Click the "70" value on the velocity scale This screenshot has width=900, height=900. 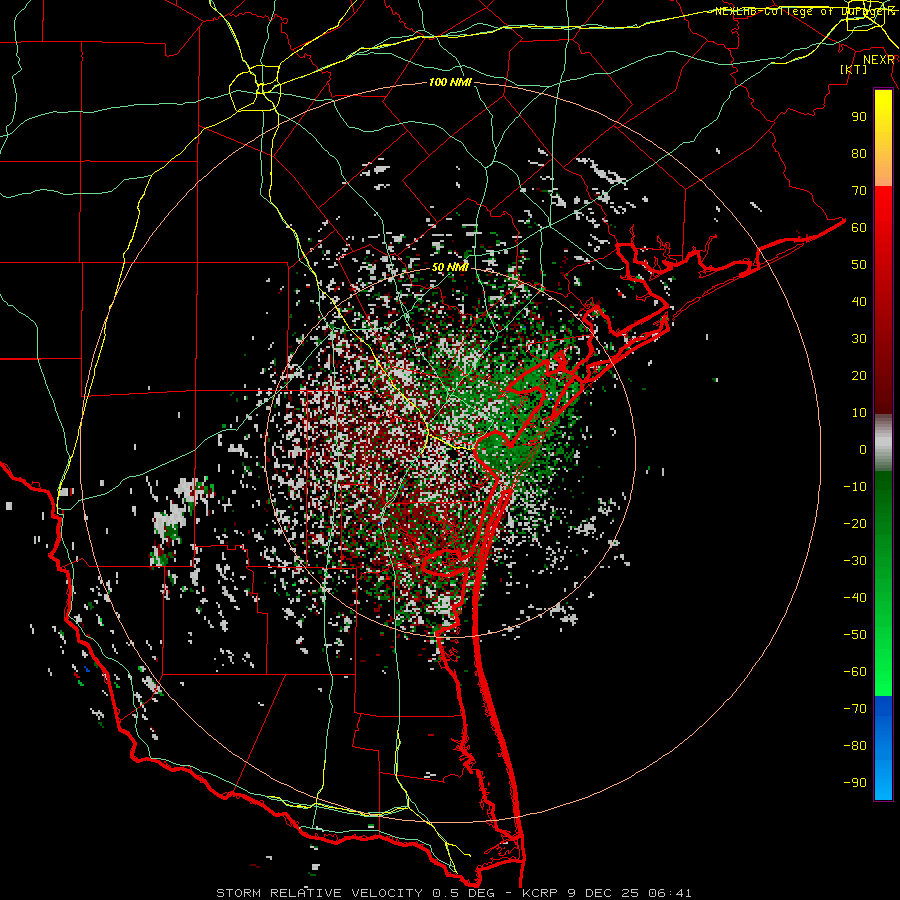pos(859,191)
